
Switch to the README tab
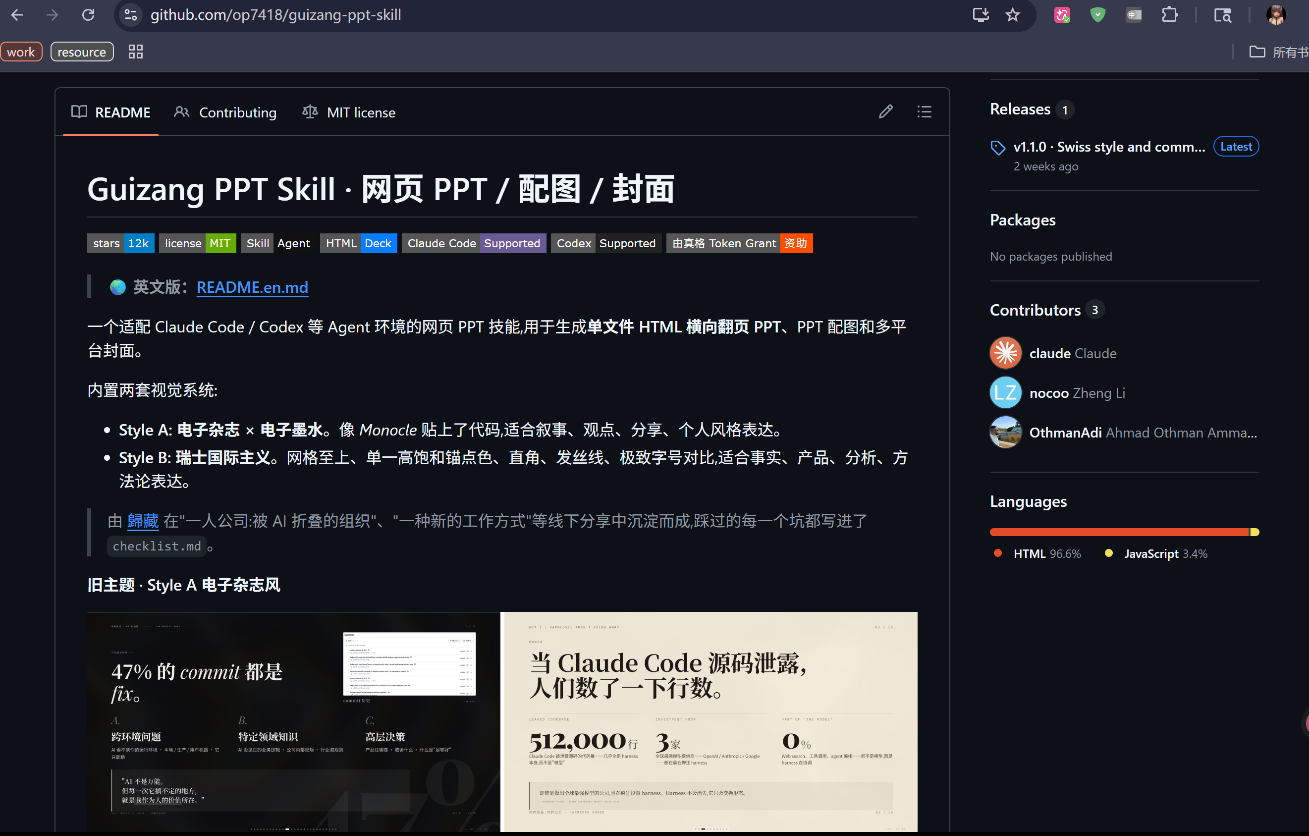[111, 112]
